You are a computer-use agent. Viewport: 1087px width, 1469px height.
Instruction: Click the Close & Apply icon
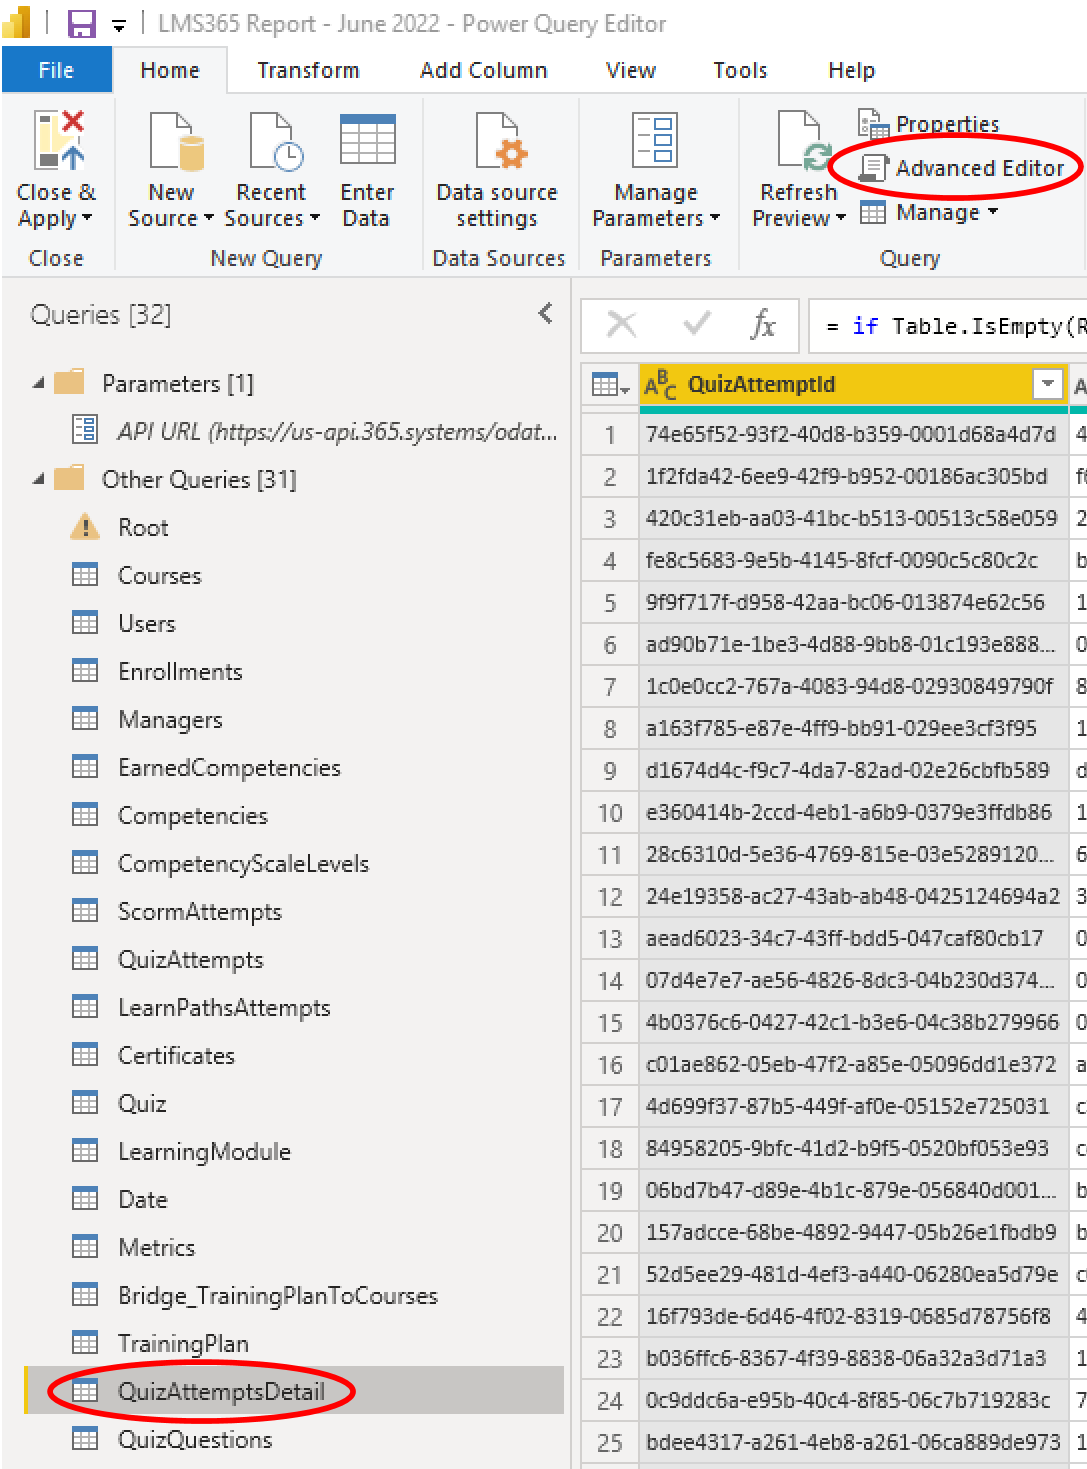point(58,142)
